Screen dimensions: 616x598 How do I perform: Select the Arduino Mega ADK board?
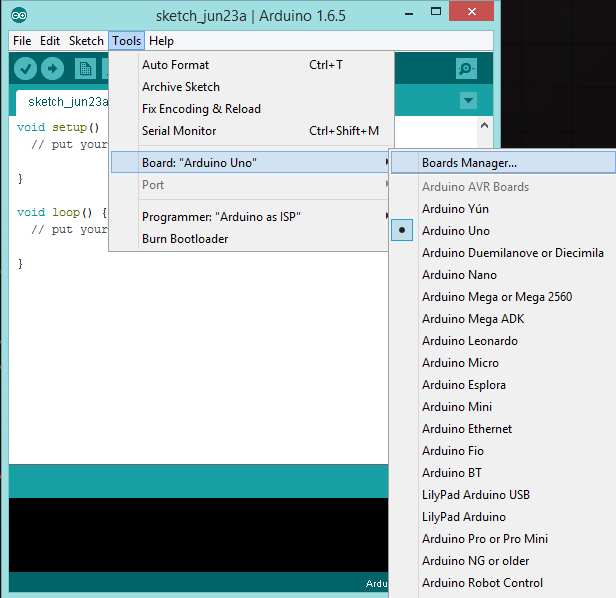click(503, 319)
